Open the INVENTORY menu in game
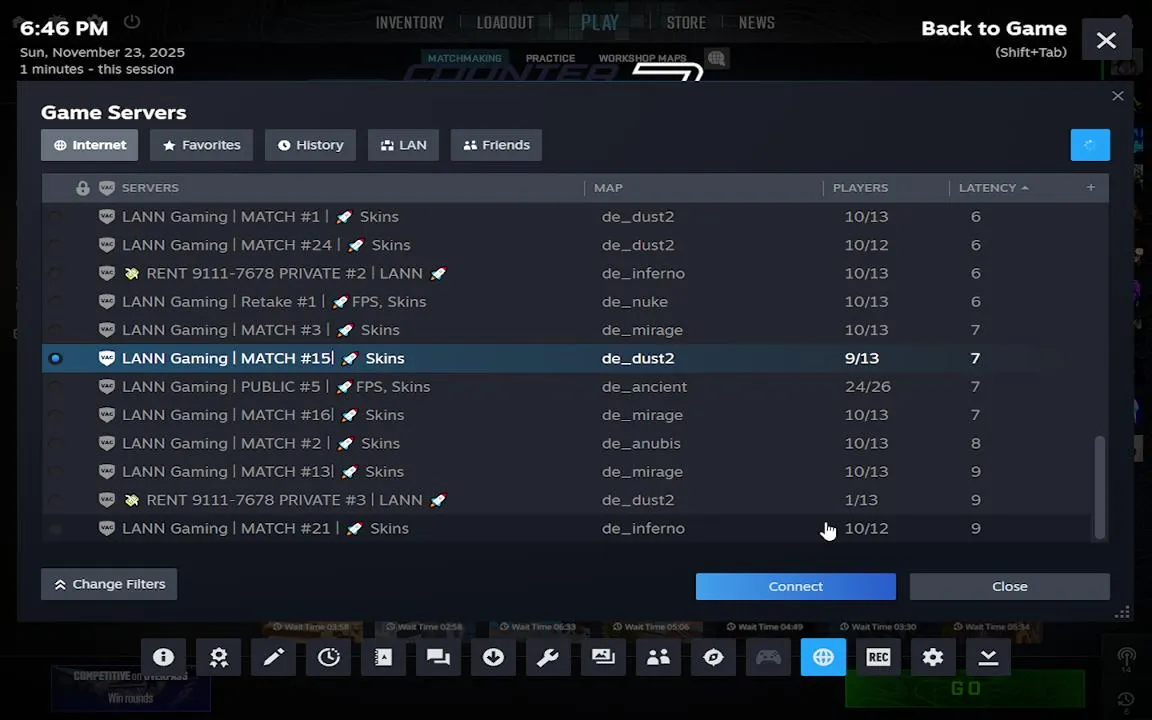 410,23
